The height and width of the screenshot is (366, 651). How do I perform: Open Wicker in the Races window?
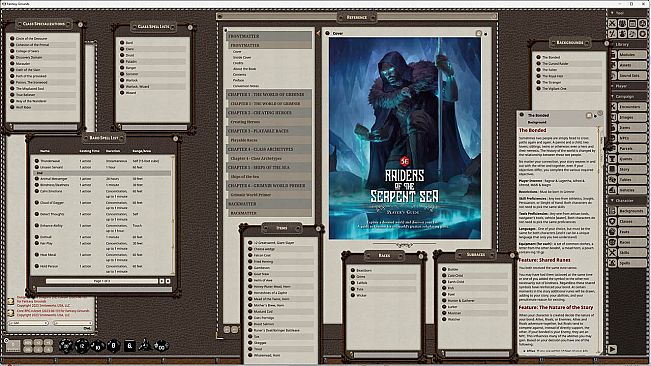pyautogui.click(x=361, y=295)
